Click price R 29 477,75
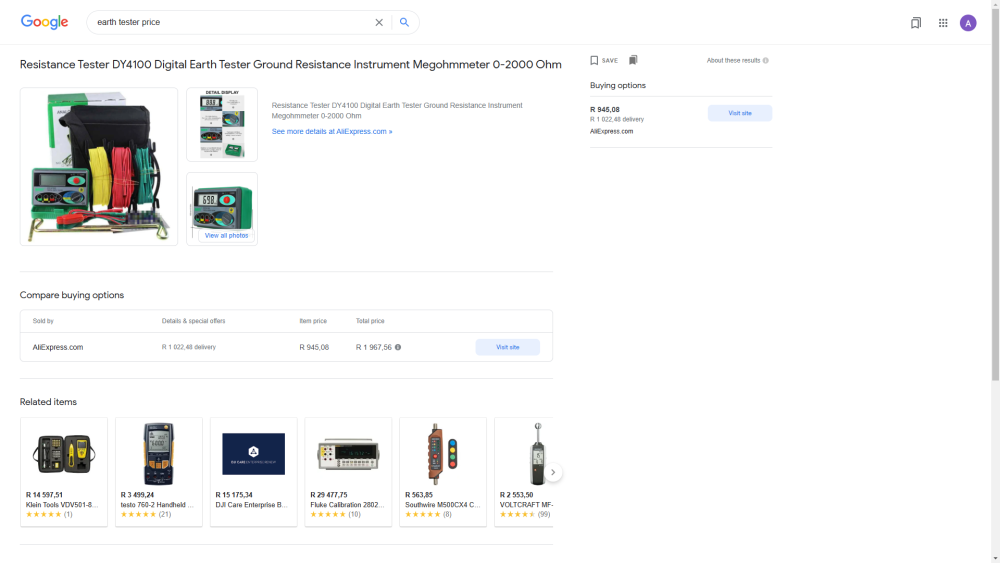 pyautogui.click(x=329, y=495)
